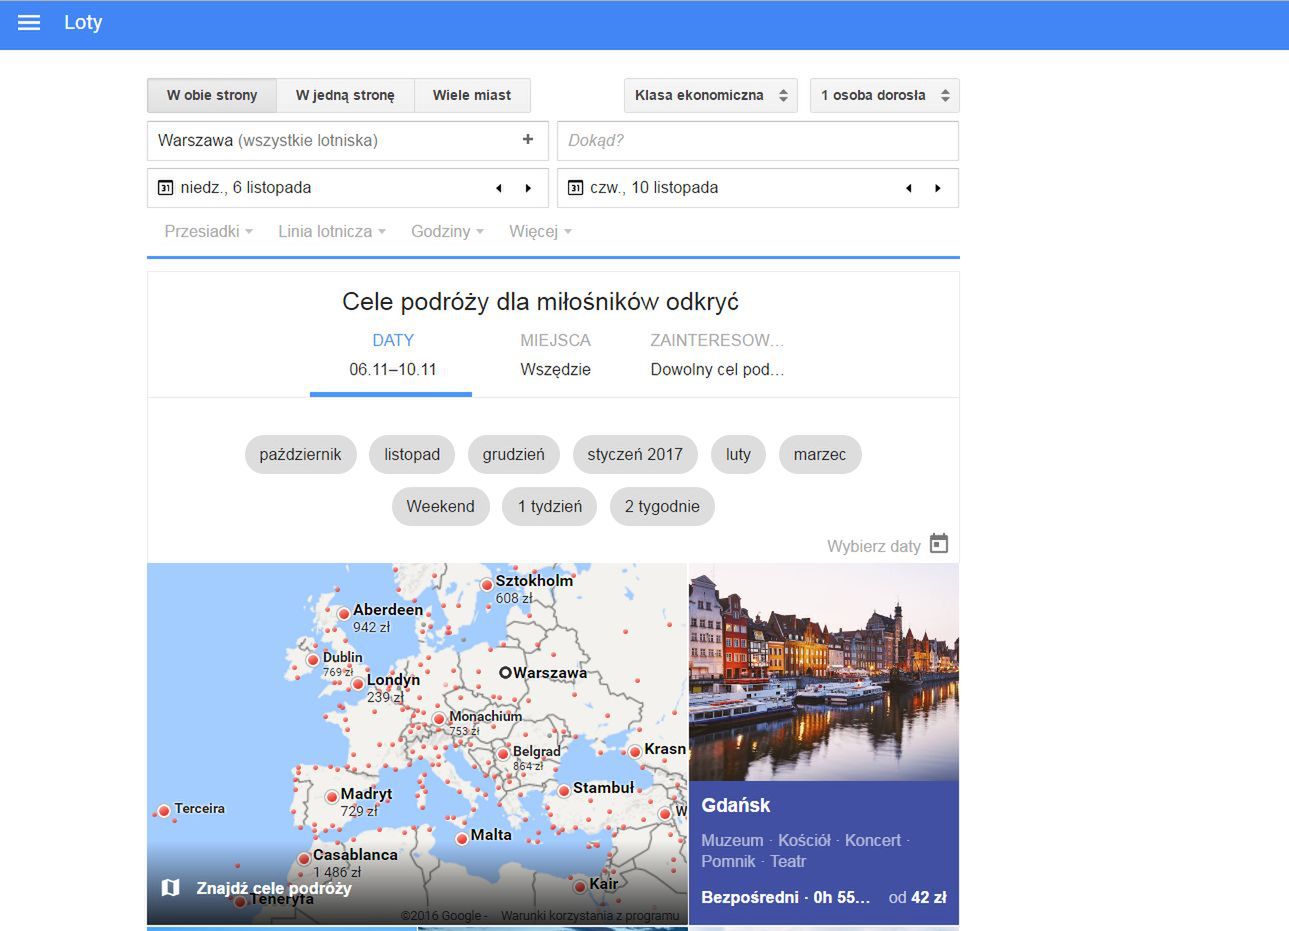Open the 1 osoba dorosła passengers dropdown
The image size is (1289, 931).
884,96
